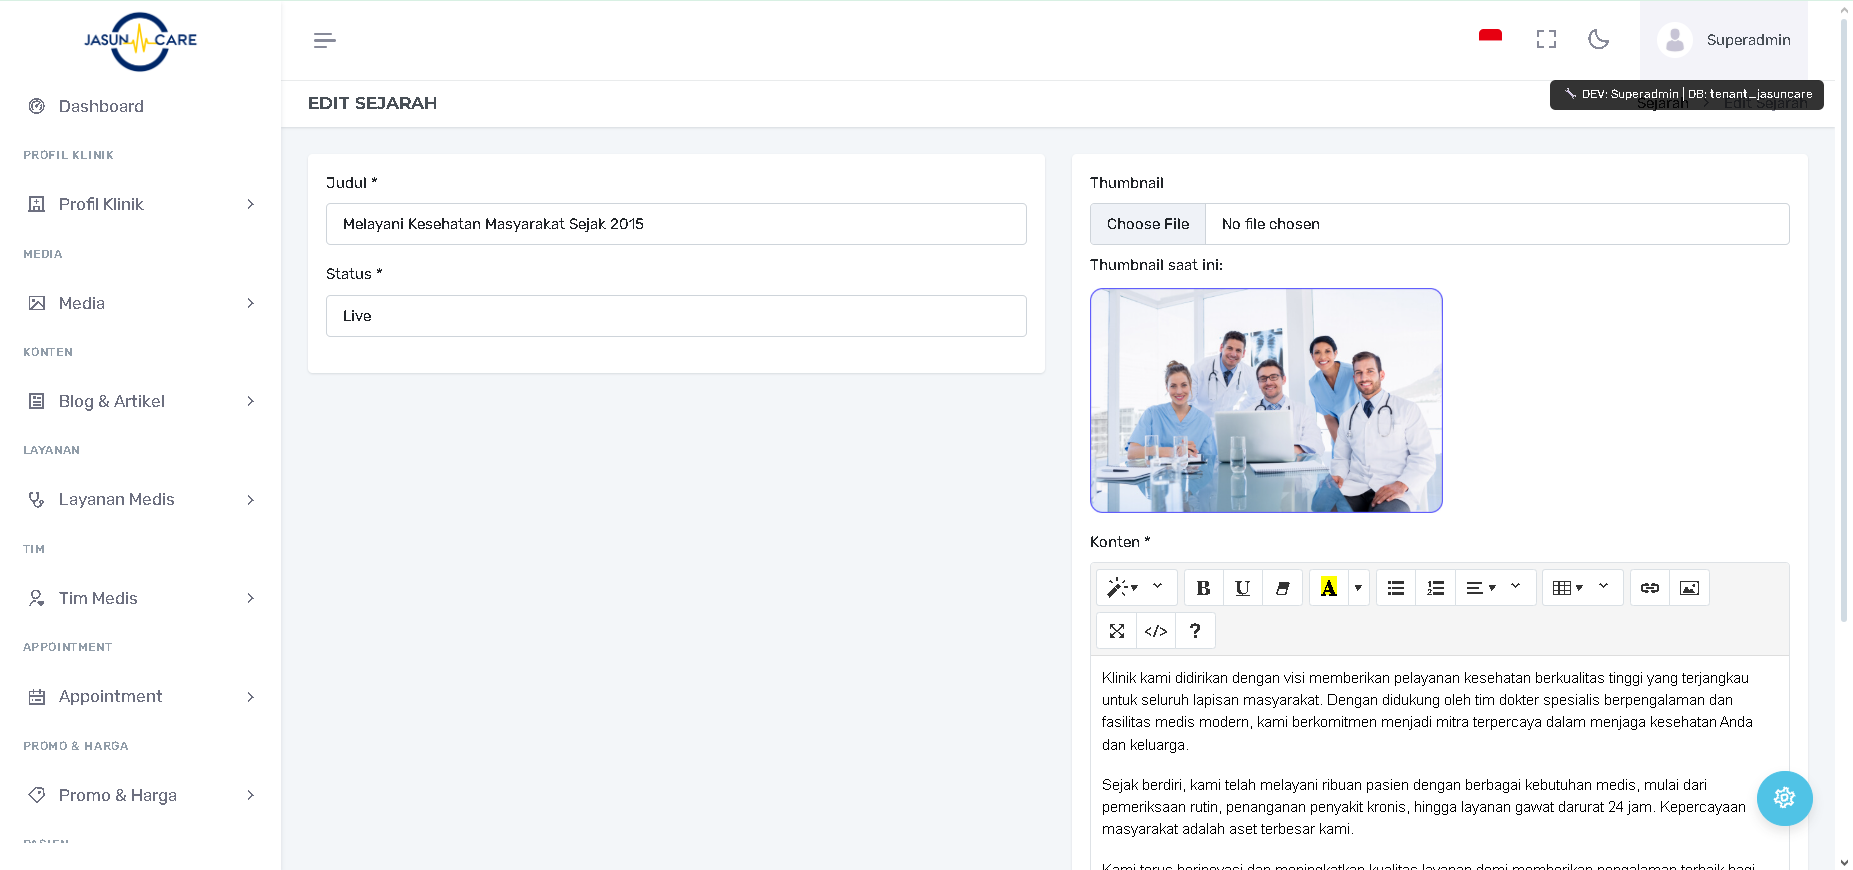Switch the editor to code view
Viewport: 1853px width, 870px height.
pyautogui.click(x=1156, y=631)
